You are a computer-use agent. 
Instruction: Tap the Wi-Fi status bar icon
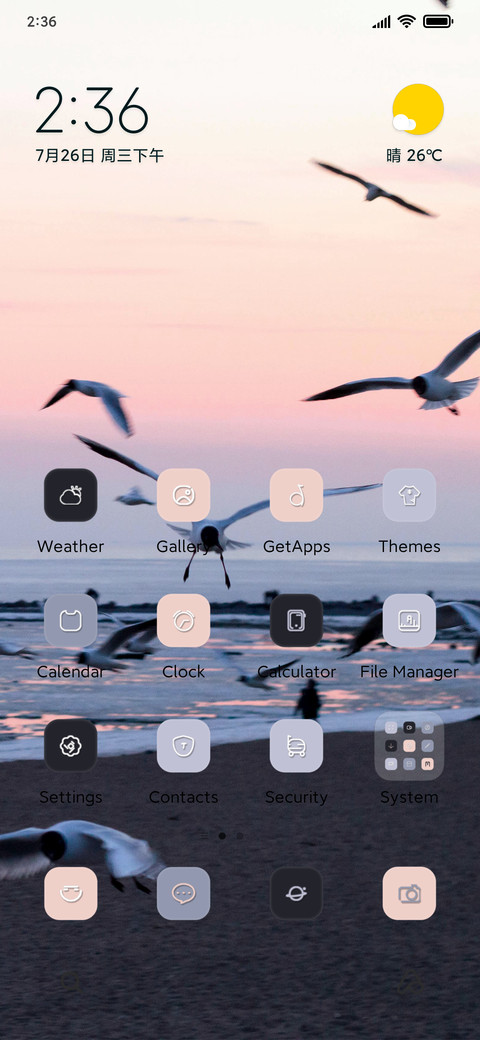[x=406, y=22]
